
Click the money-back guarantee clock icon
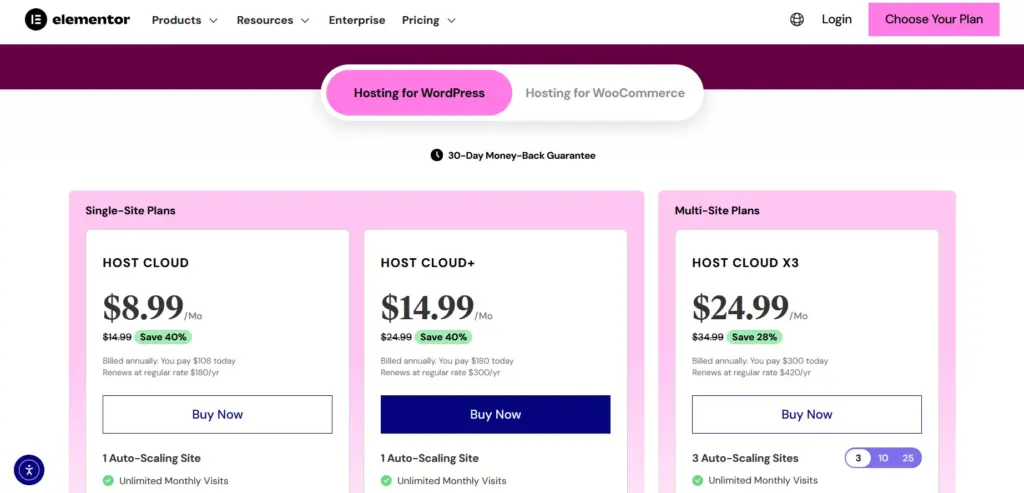point(436,155)
